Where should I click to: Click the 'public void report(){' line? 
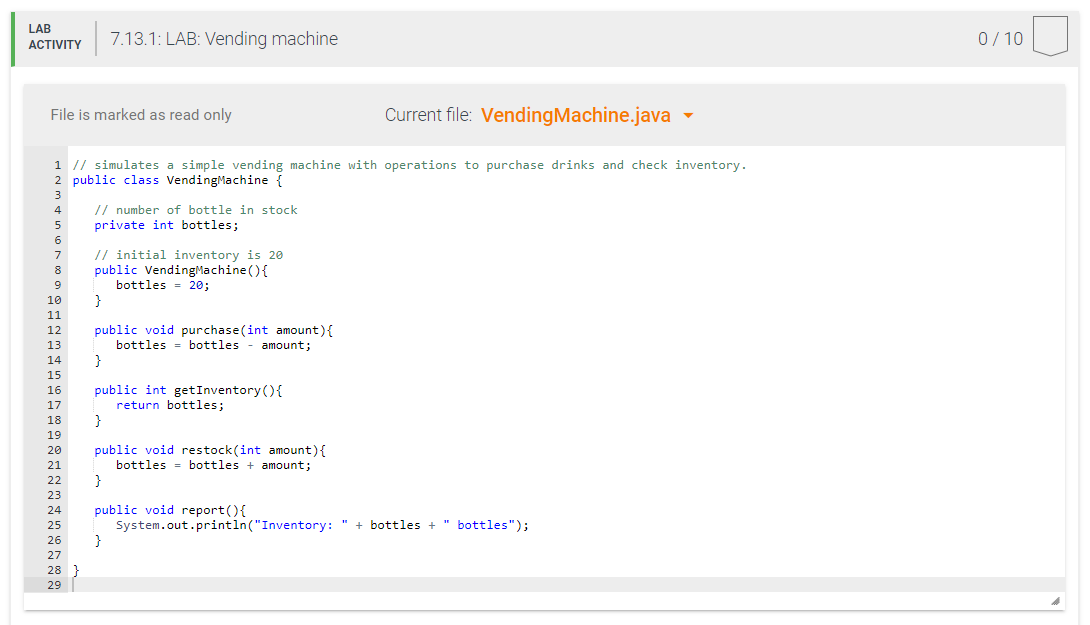coord(170,510)
